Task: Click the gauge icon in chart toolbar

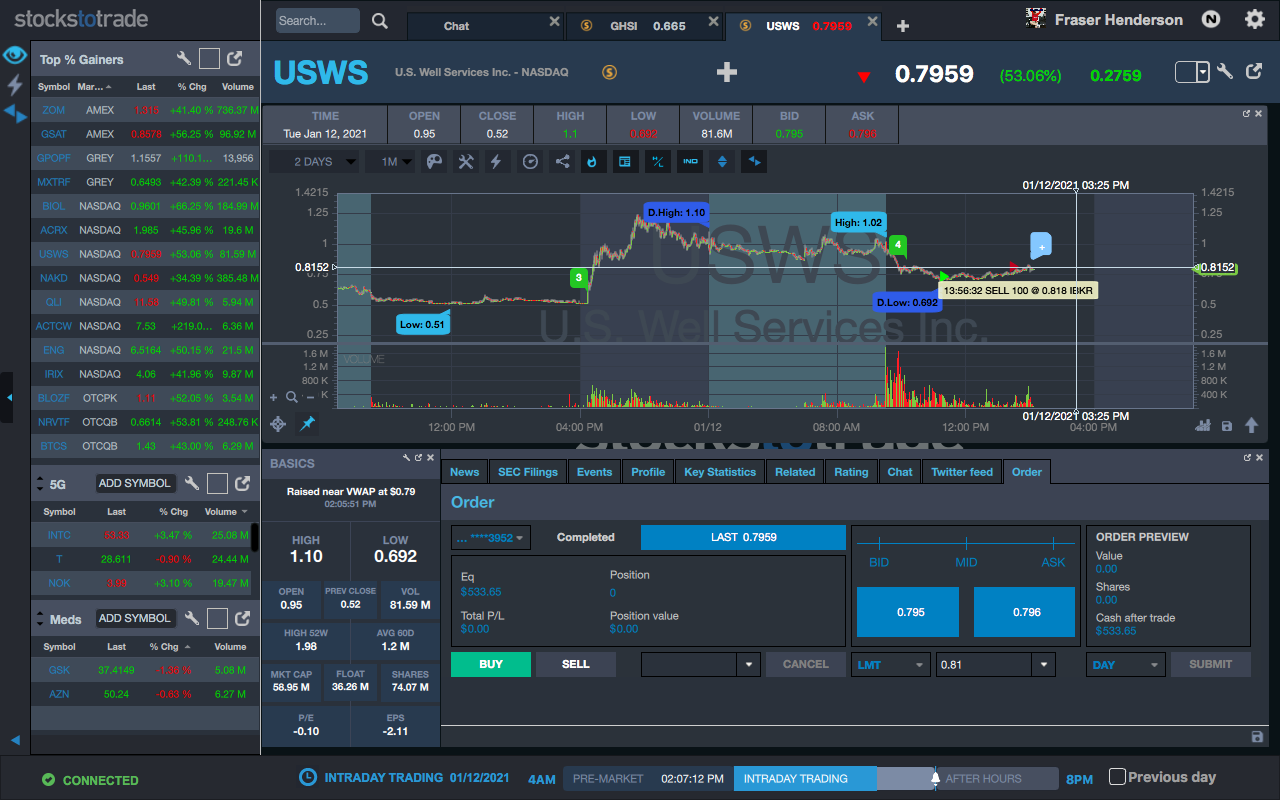Action: pyautogui.click(x=531, y=161)
